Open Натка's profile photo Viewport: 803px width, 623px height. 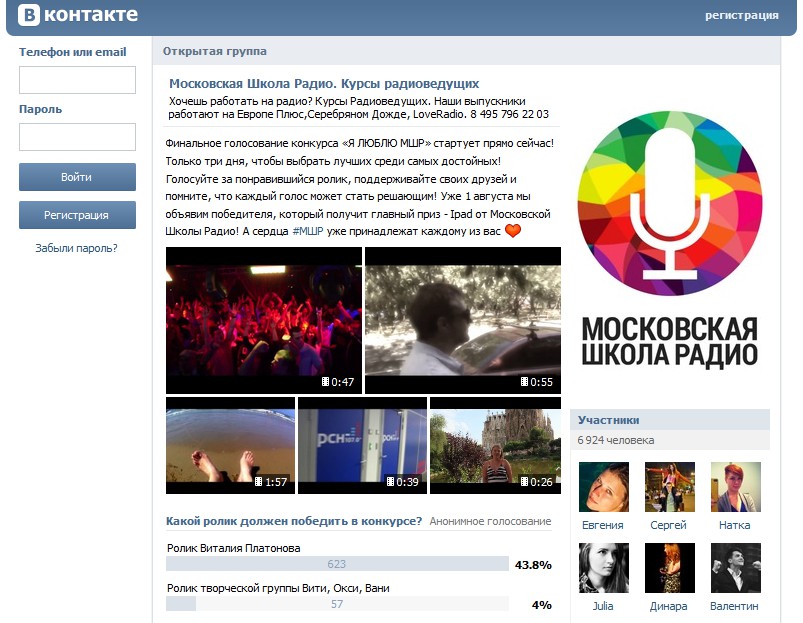coord(736,487)
